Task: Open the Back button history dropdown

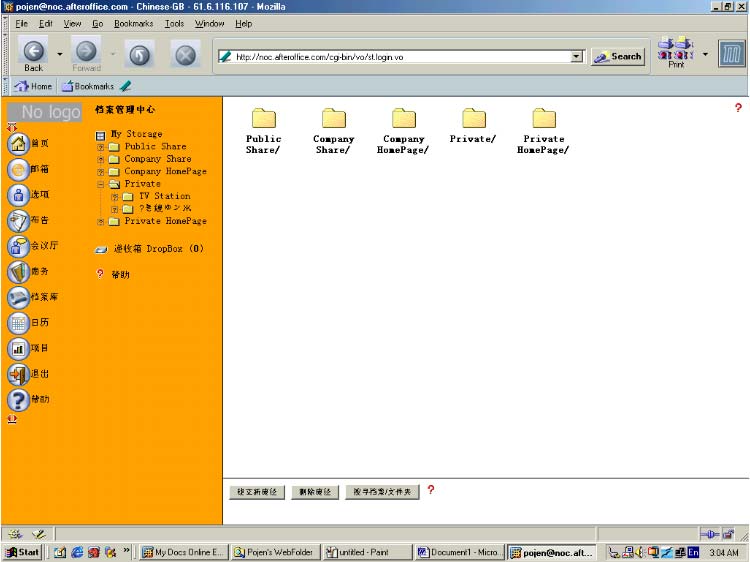Action: click(x=60, y=55)
